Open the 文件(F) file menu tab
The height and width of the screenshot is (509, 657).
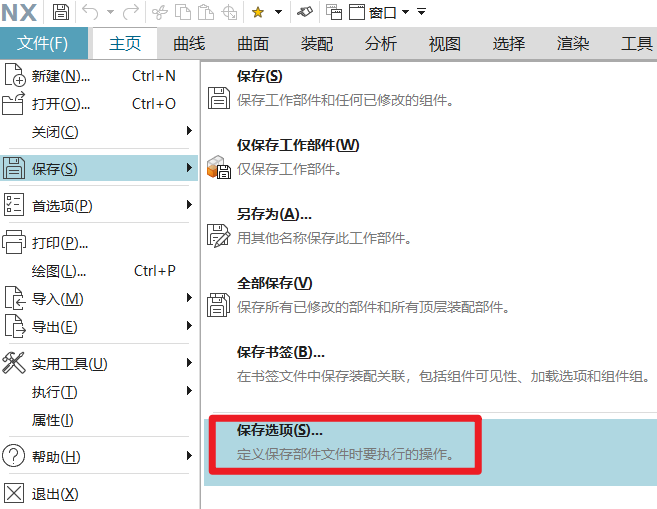44,43
